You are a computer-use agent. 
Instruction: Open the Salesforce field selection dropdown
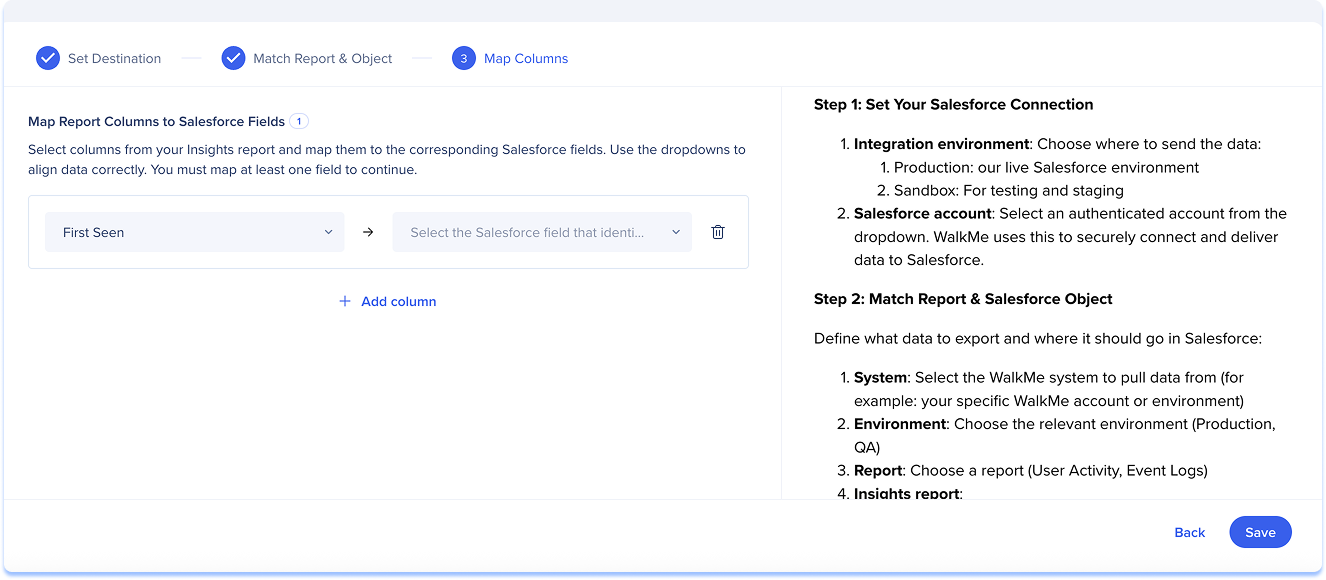(542, 232)
